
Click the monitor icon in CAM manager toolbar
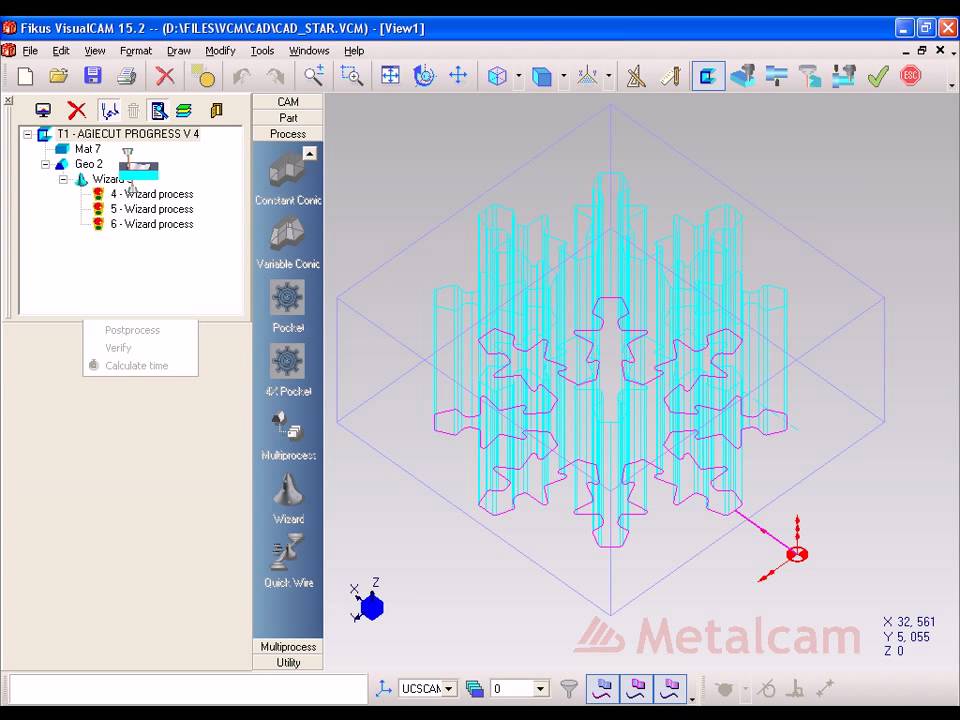pos(43,110)
